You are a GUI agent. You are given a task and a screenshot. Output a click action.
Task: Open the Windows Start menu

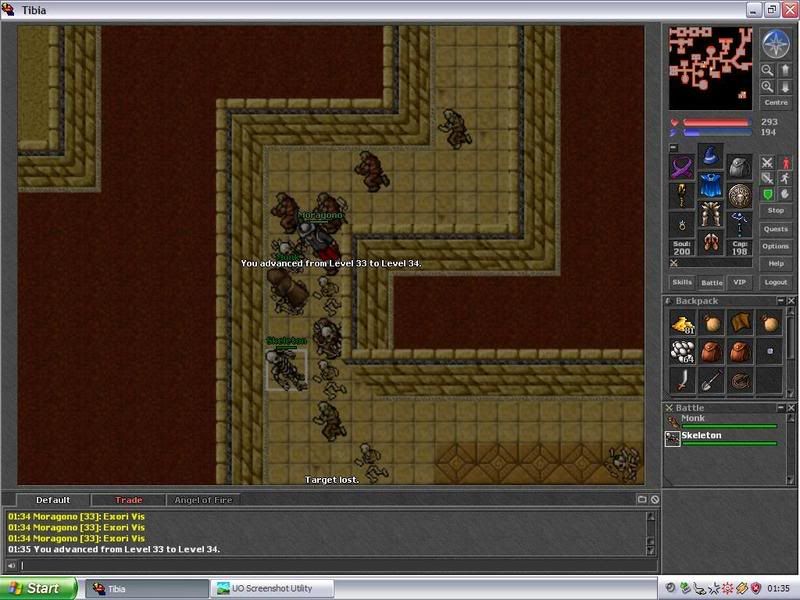pos(38,588)
